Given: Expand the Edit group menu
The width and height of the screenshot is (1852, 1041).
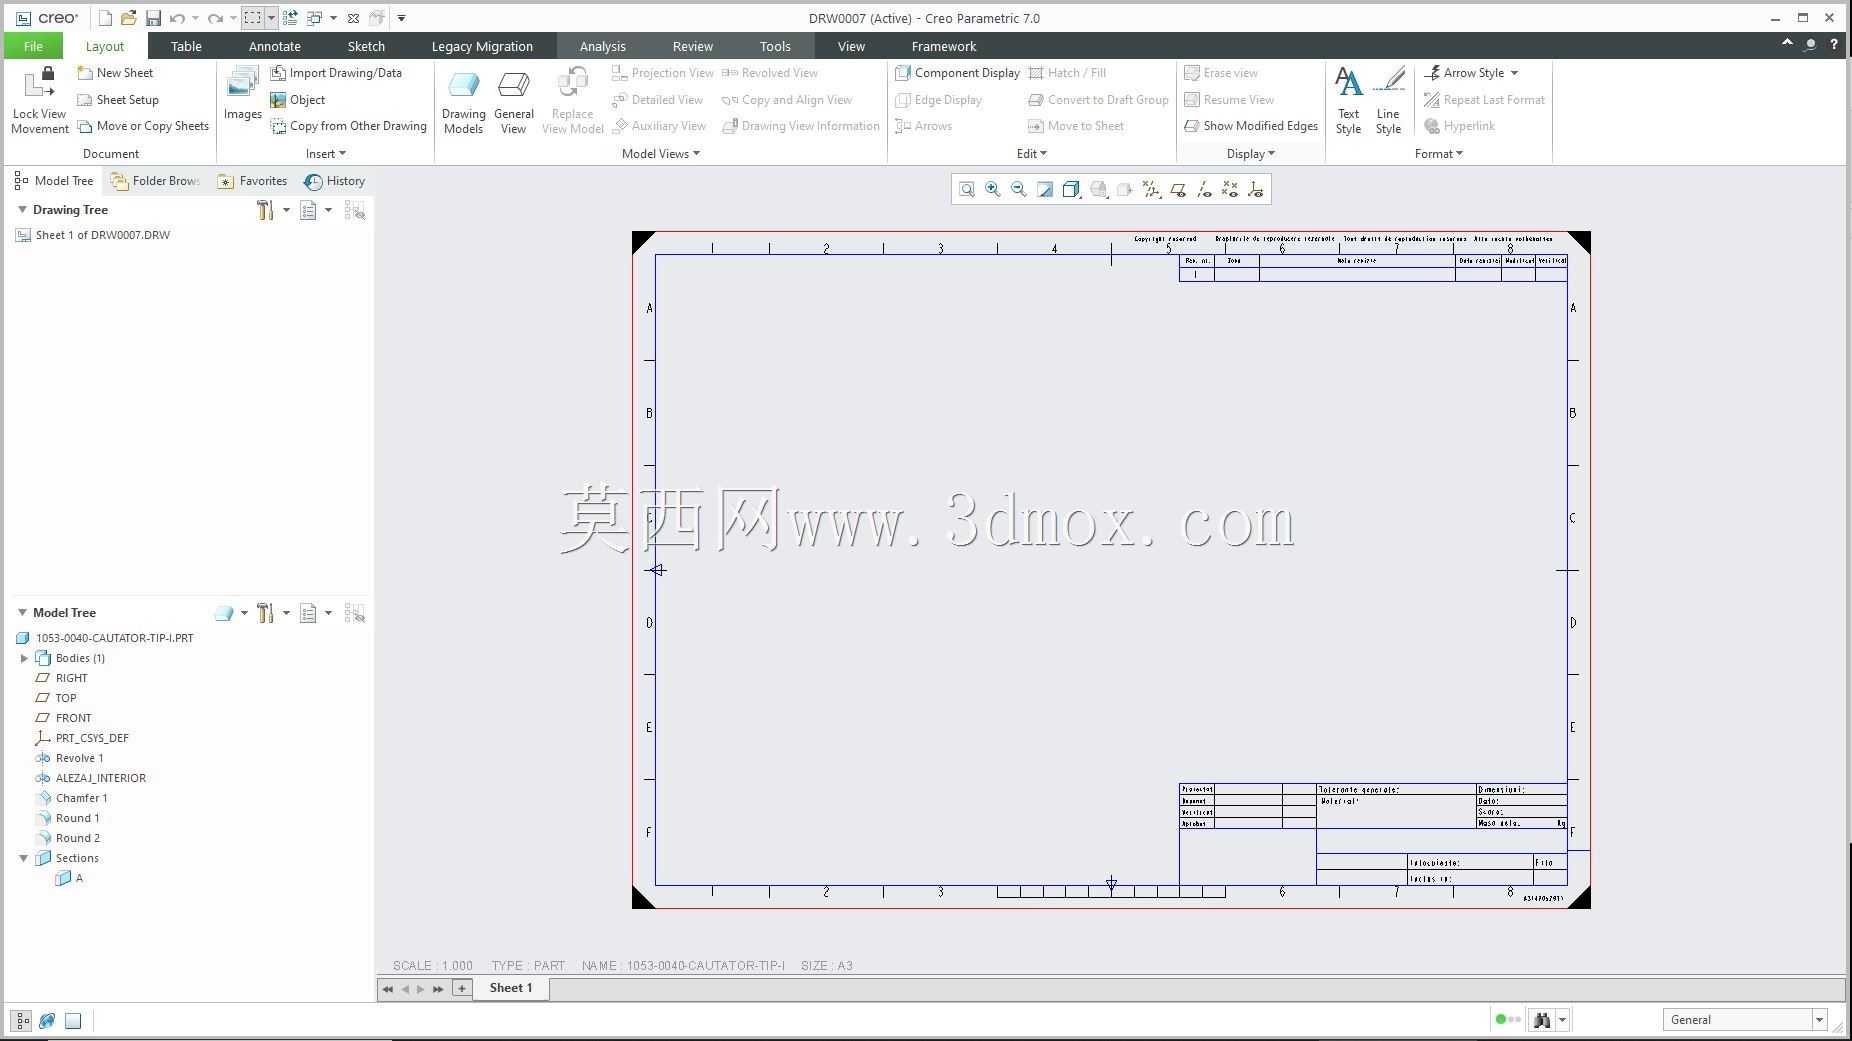Looking at the screenshot, I should pyautogui.click(x=1032, y=153).
